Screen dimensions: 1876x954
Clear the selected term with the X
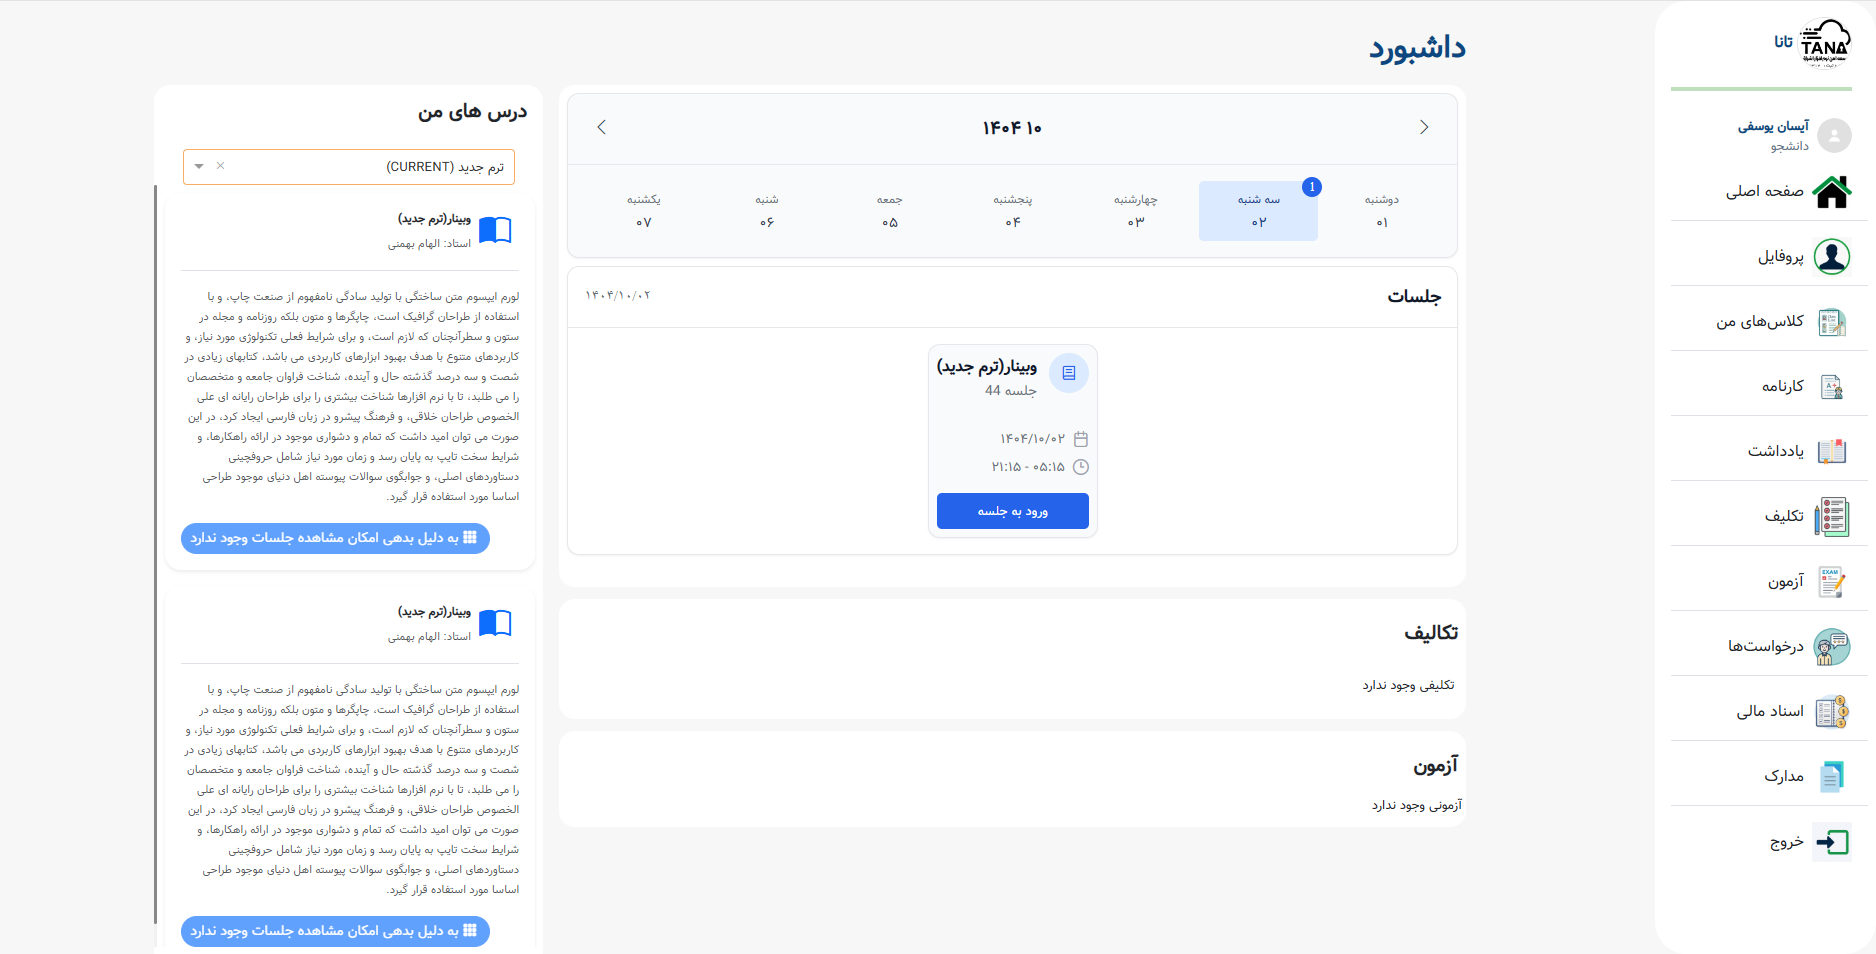click(x=221, y=166)
